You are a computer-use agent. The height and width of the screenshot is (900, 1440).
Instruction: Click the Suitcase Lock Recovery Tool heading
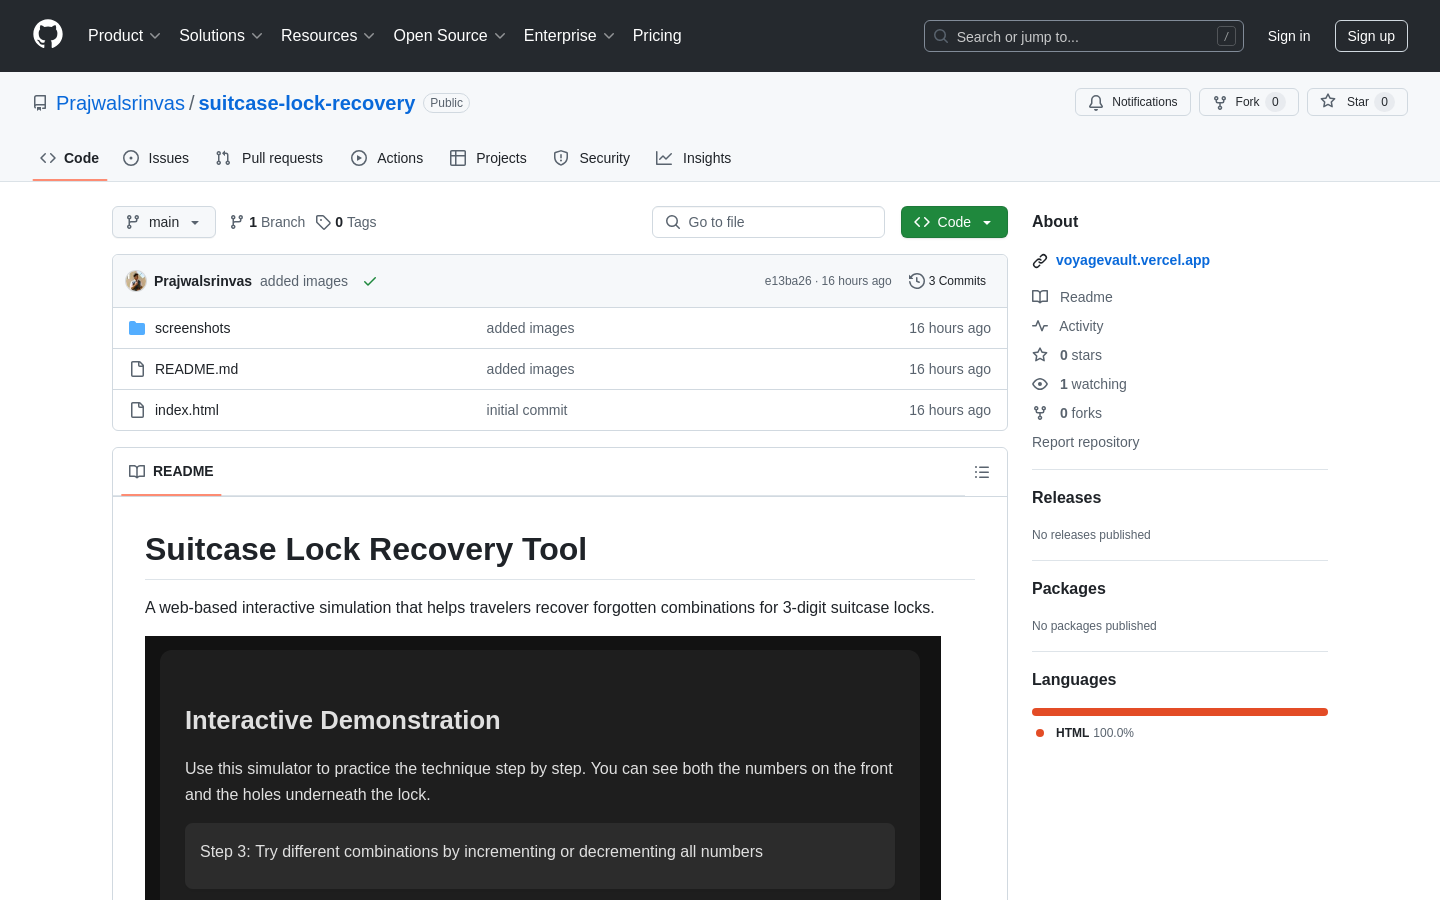click(366, 549)
